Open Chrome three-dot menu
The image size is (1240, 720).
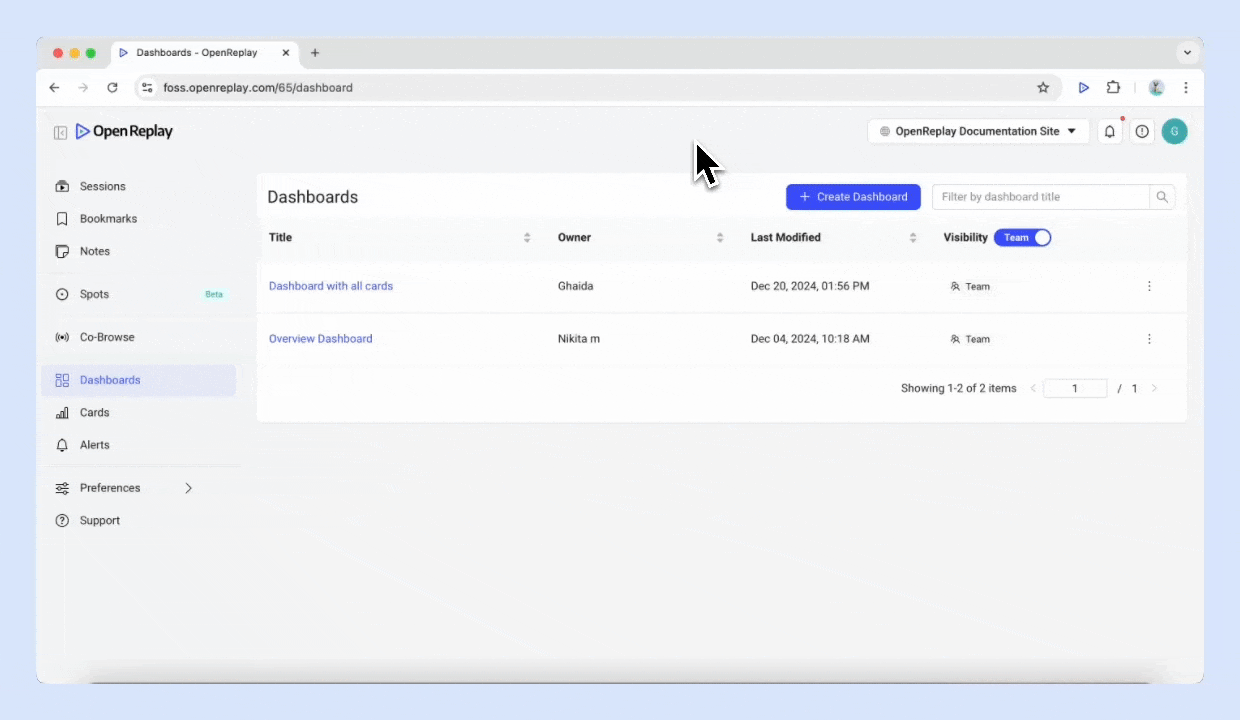1186,88
